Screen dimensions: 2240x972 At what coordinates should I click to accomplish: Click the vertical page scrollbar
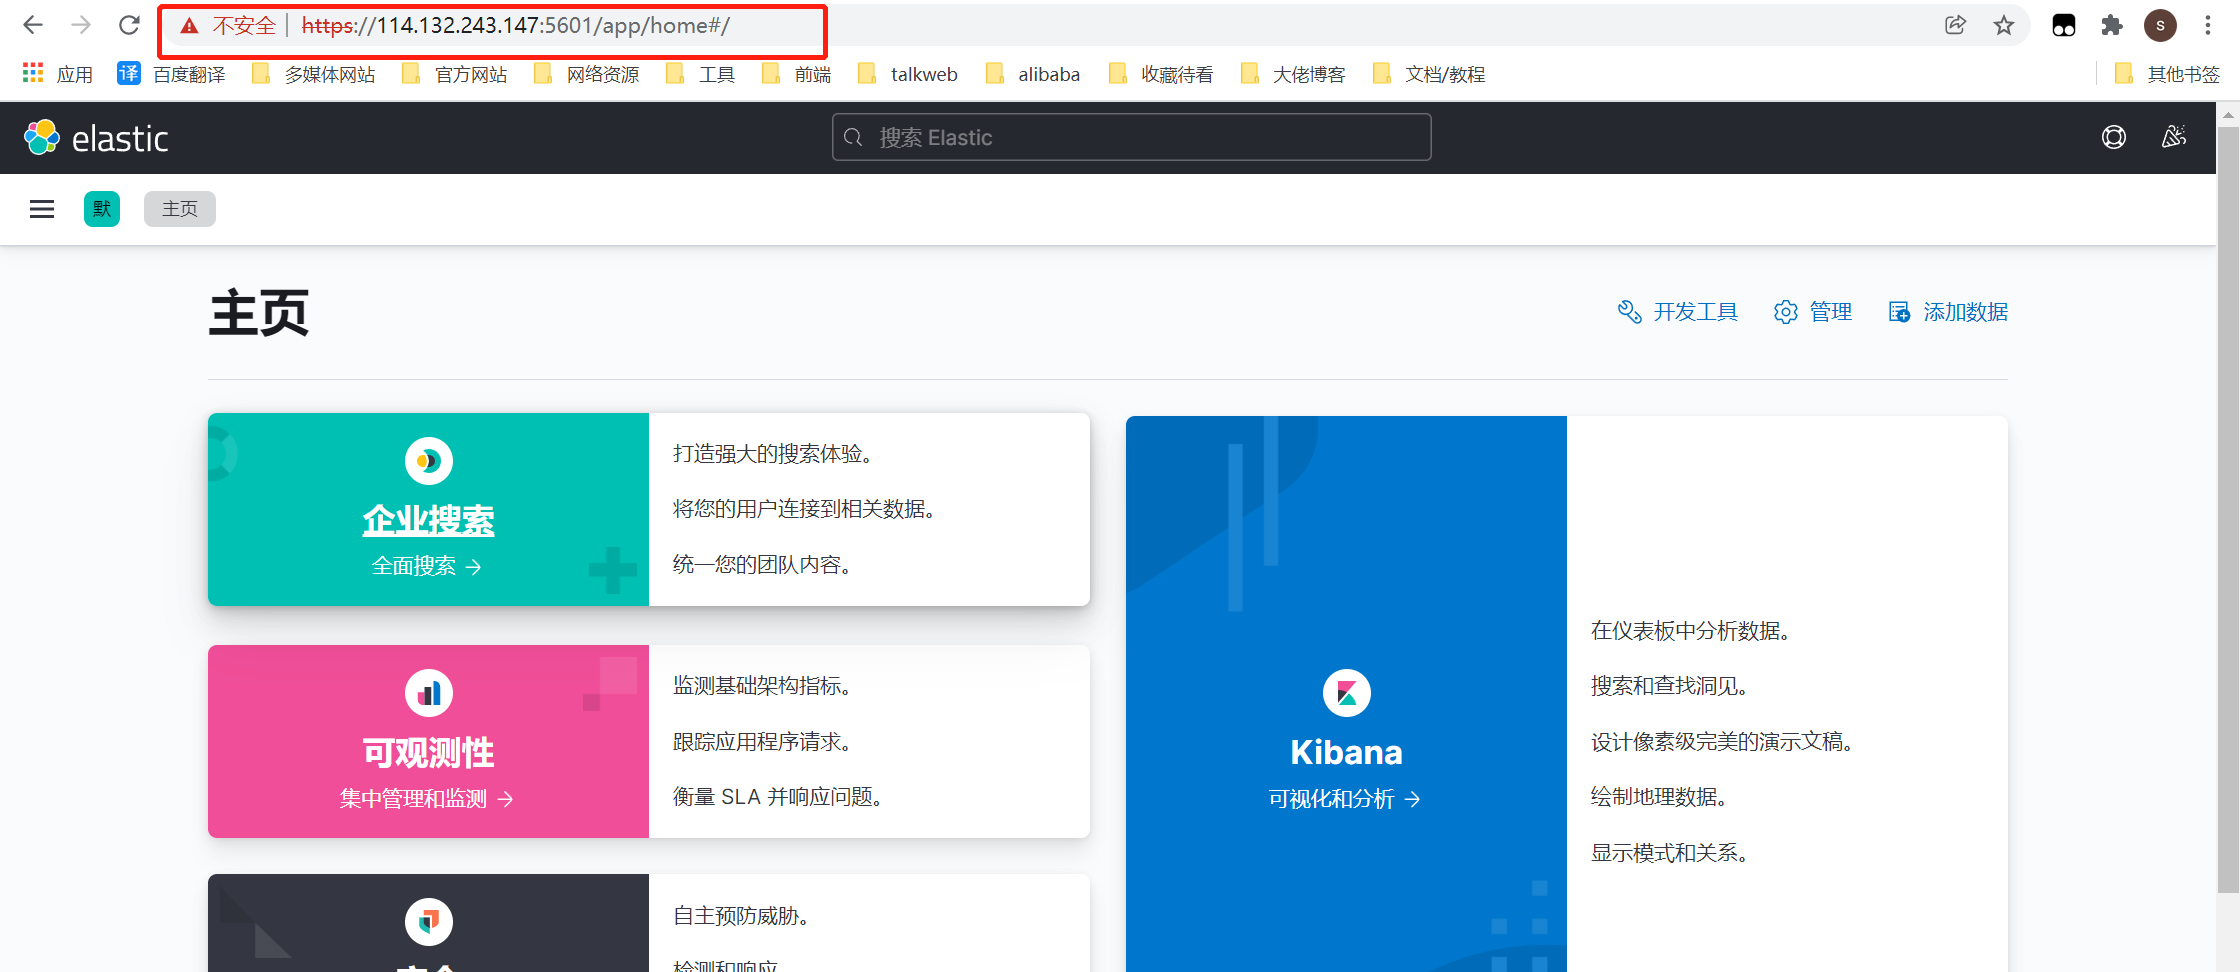click(2228, 510)
